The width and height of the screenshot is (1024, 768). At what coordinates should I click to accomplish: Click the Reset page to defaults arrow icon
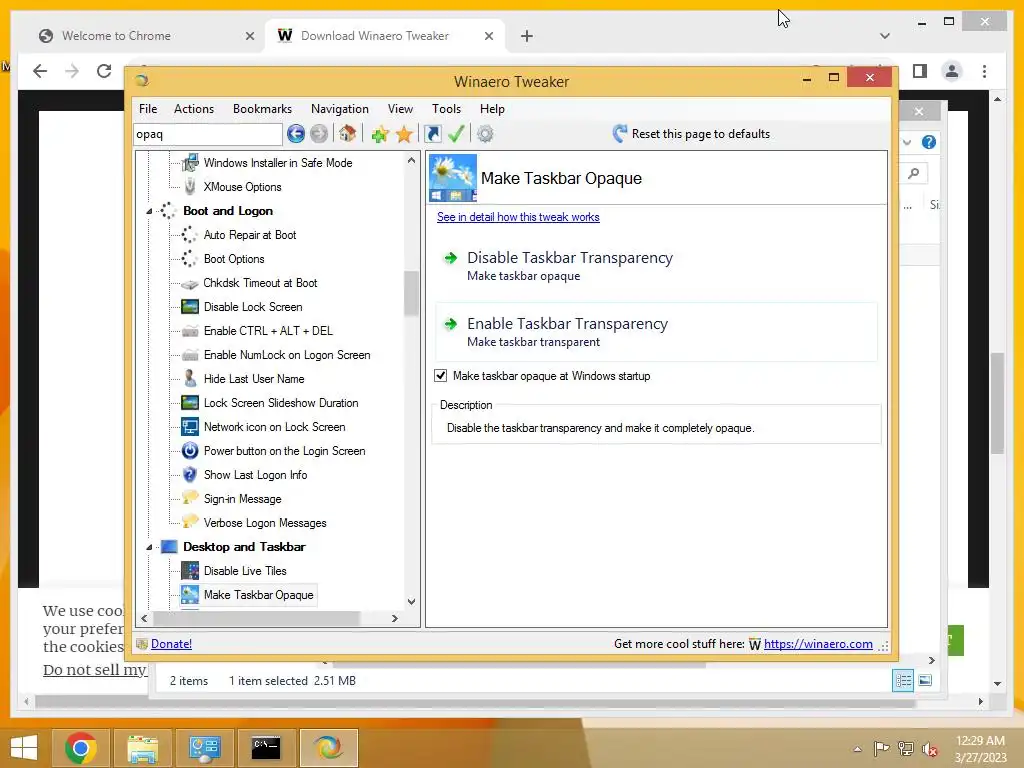point(620,134)
